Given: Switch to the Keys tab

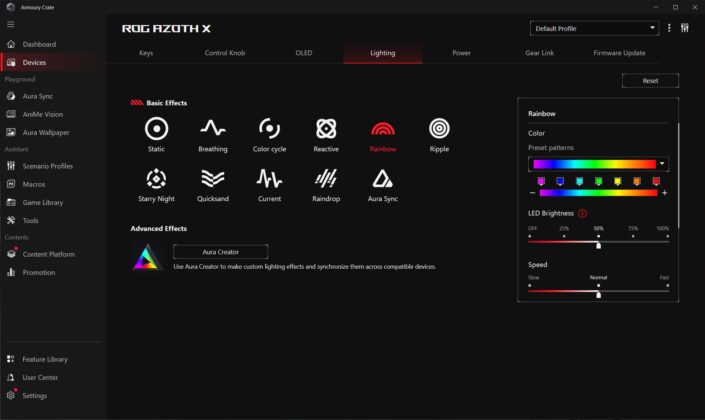Looking at the screenshot, I should point(146,53).
